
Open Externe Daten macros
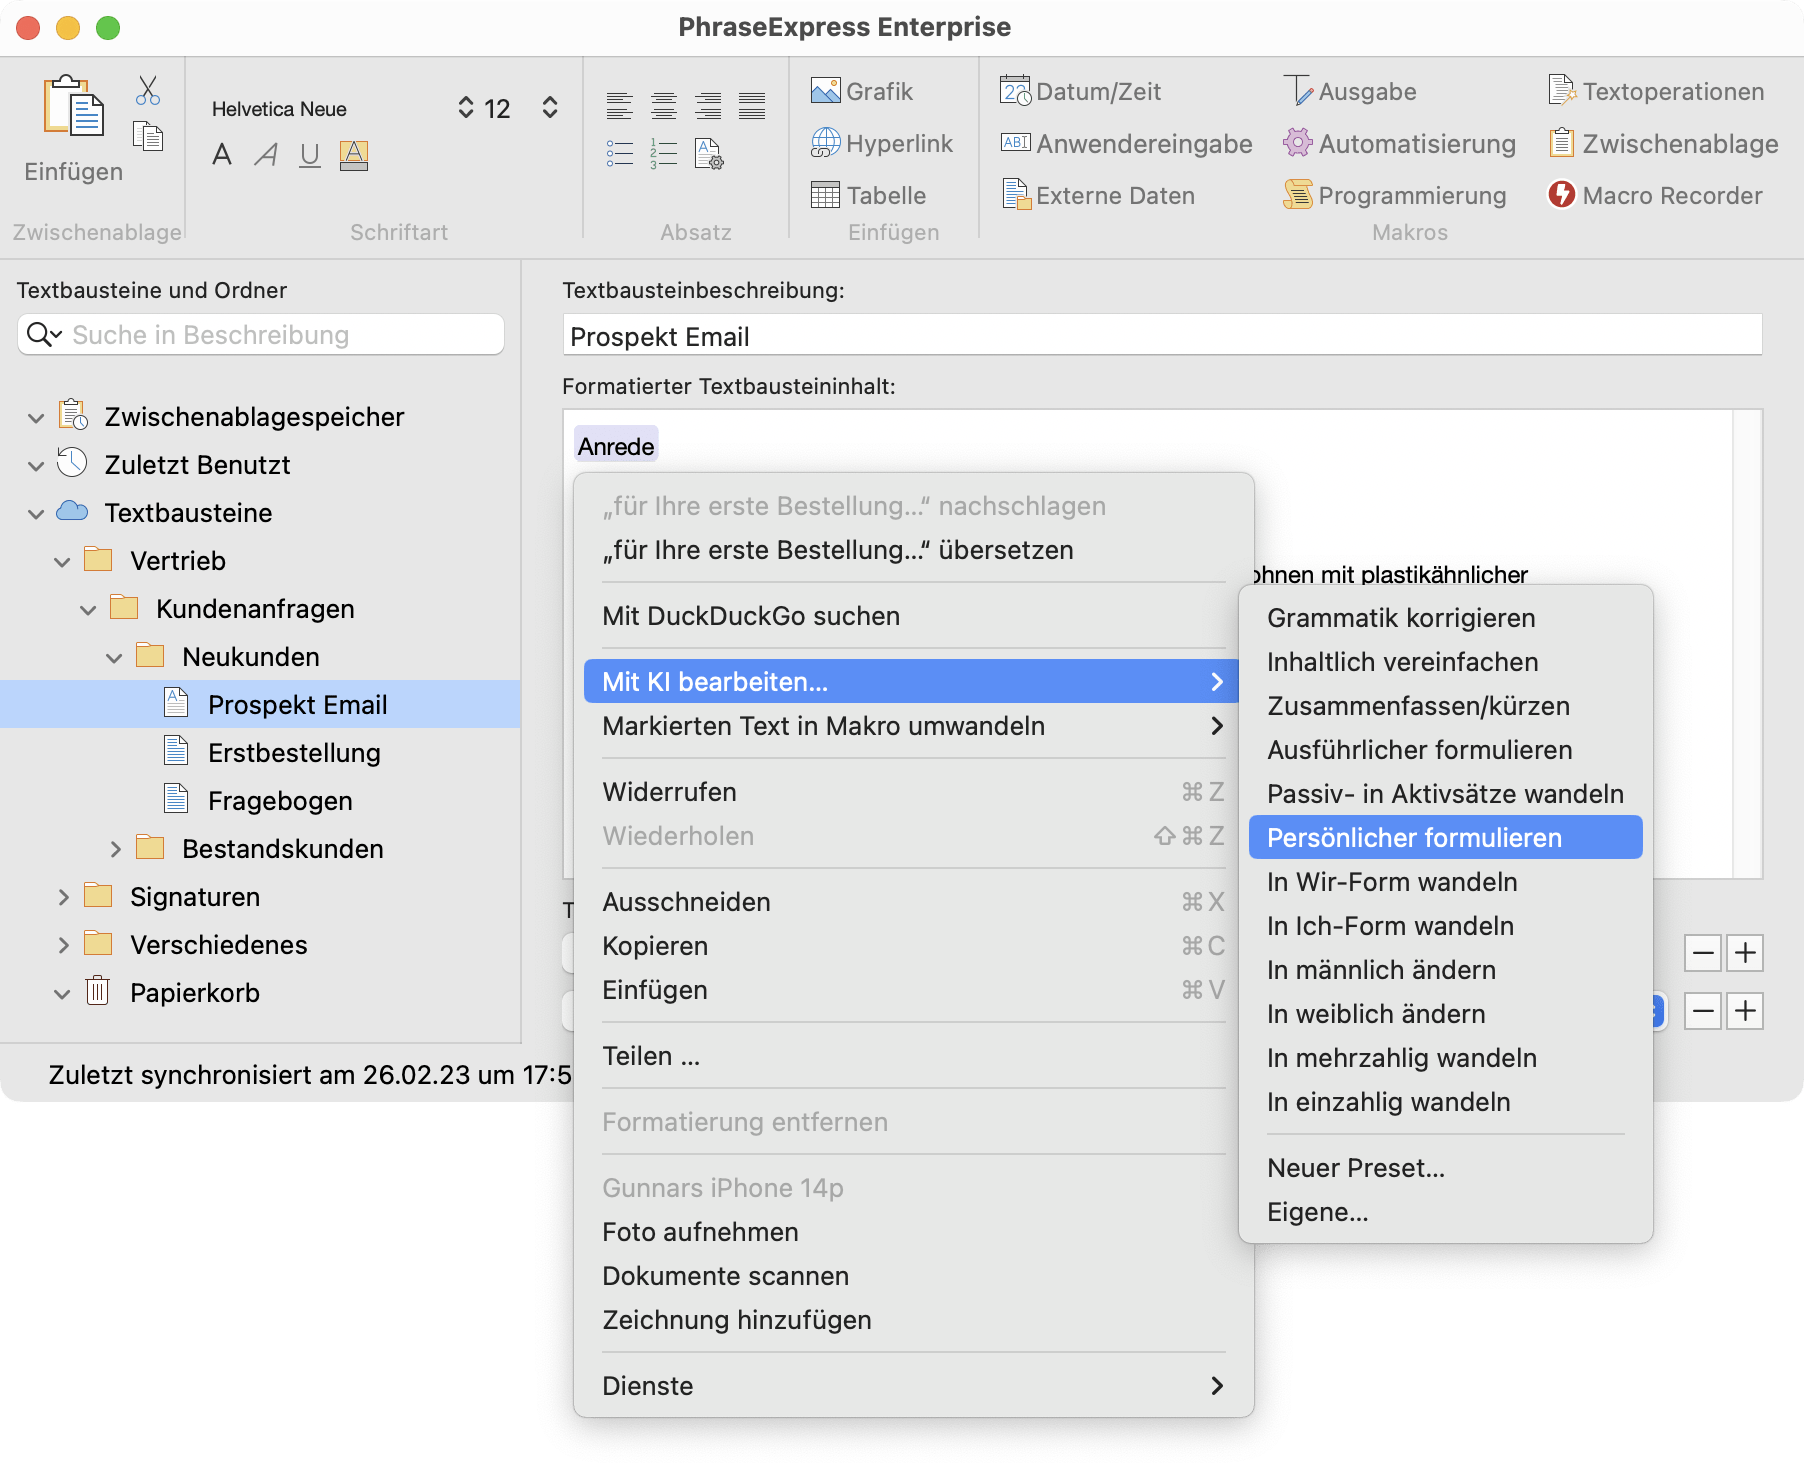[x=1098, y=195]
